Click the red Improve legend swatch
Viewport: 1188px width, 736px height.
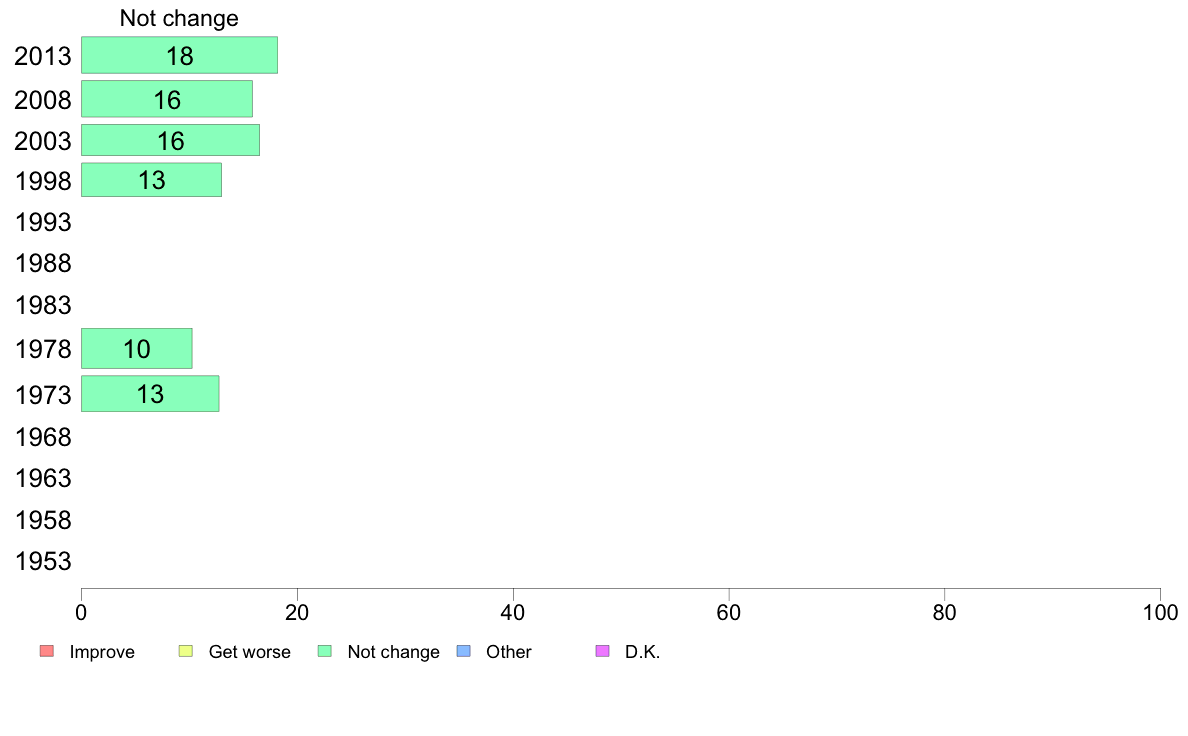pos(47,651)
